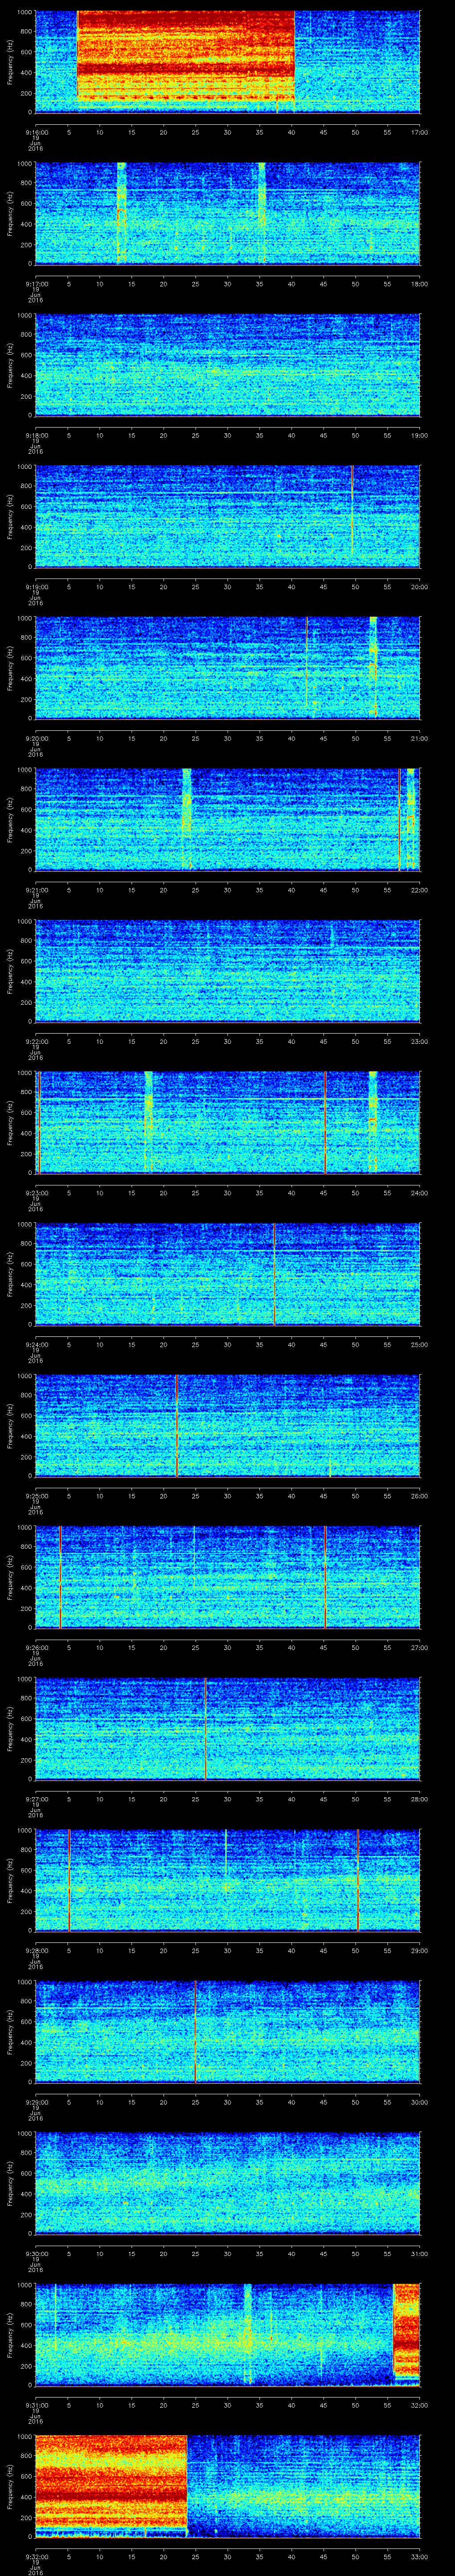Select the "9:20:00" axis timestamp
Image resolution: width=455 pixels, height=2576 pixels.
[x=37, y=738]
